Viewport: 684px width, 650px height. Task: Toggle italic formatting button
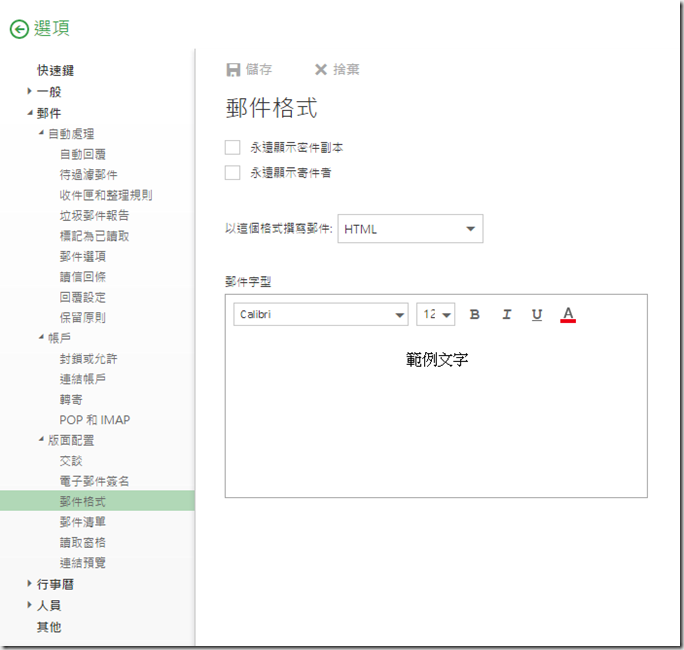point(506,315)
